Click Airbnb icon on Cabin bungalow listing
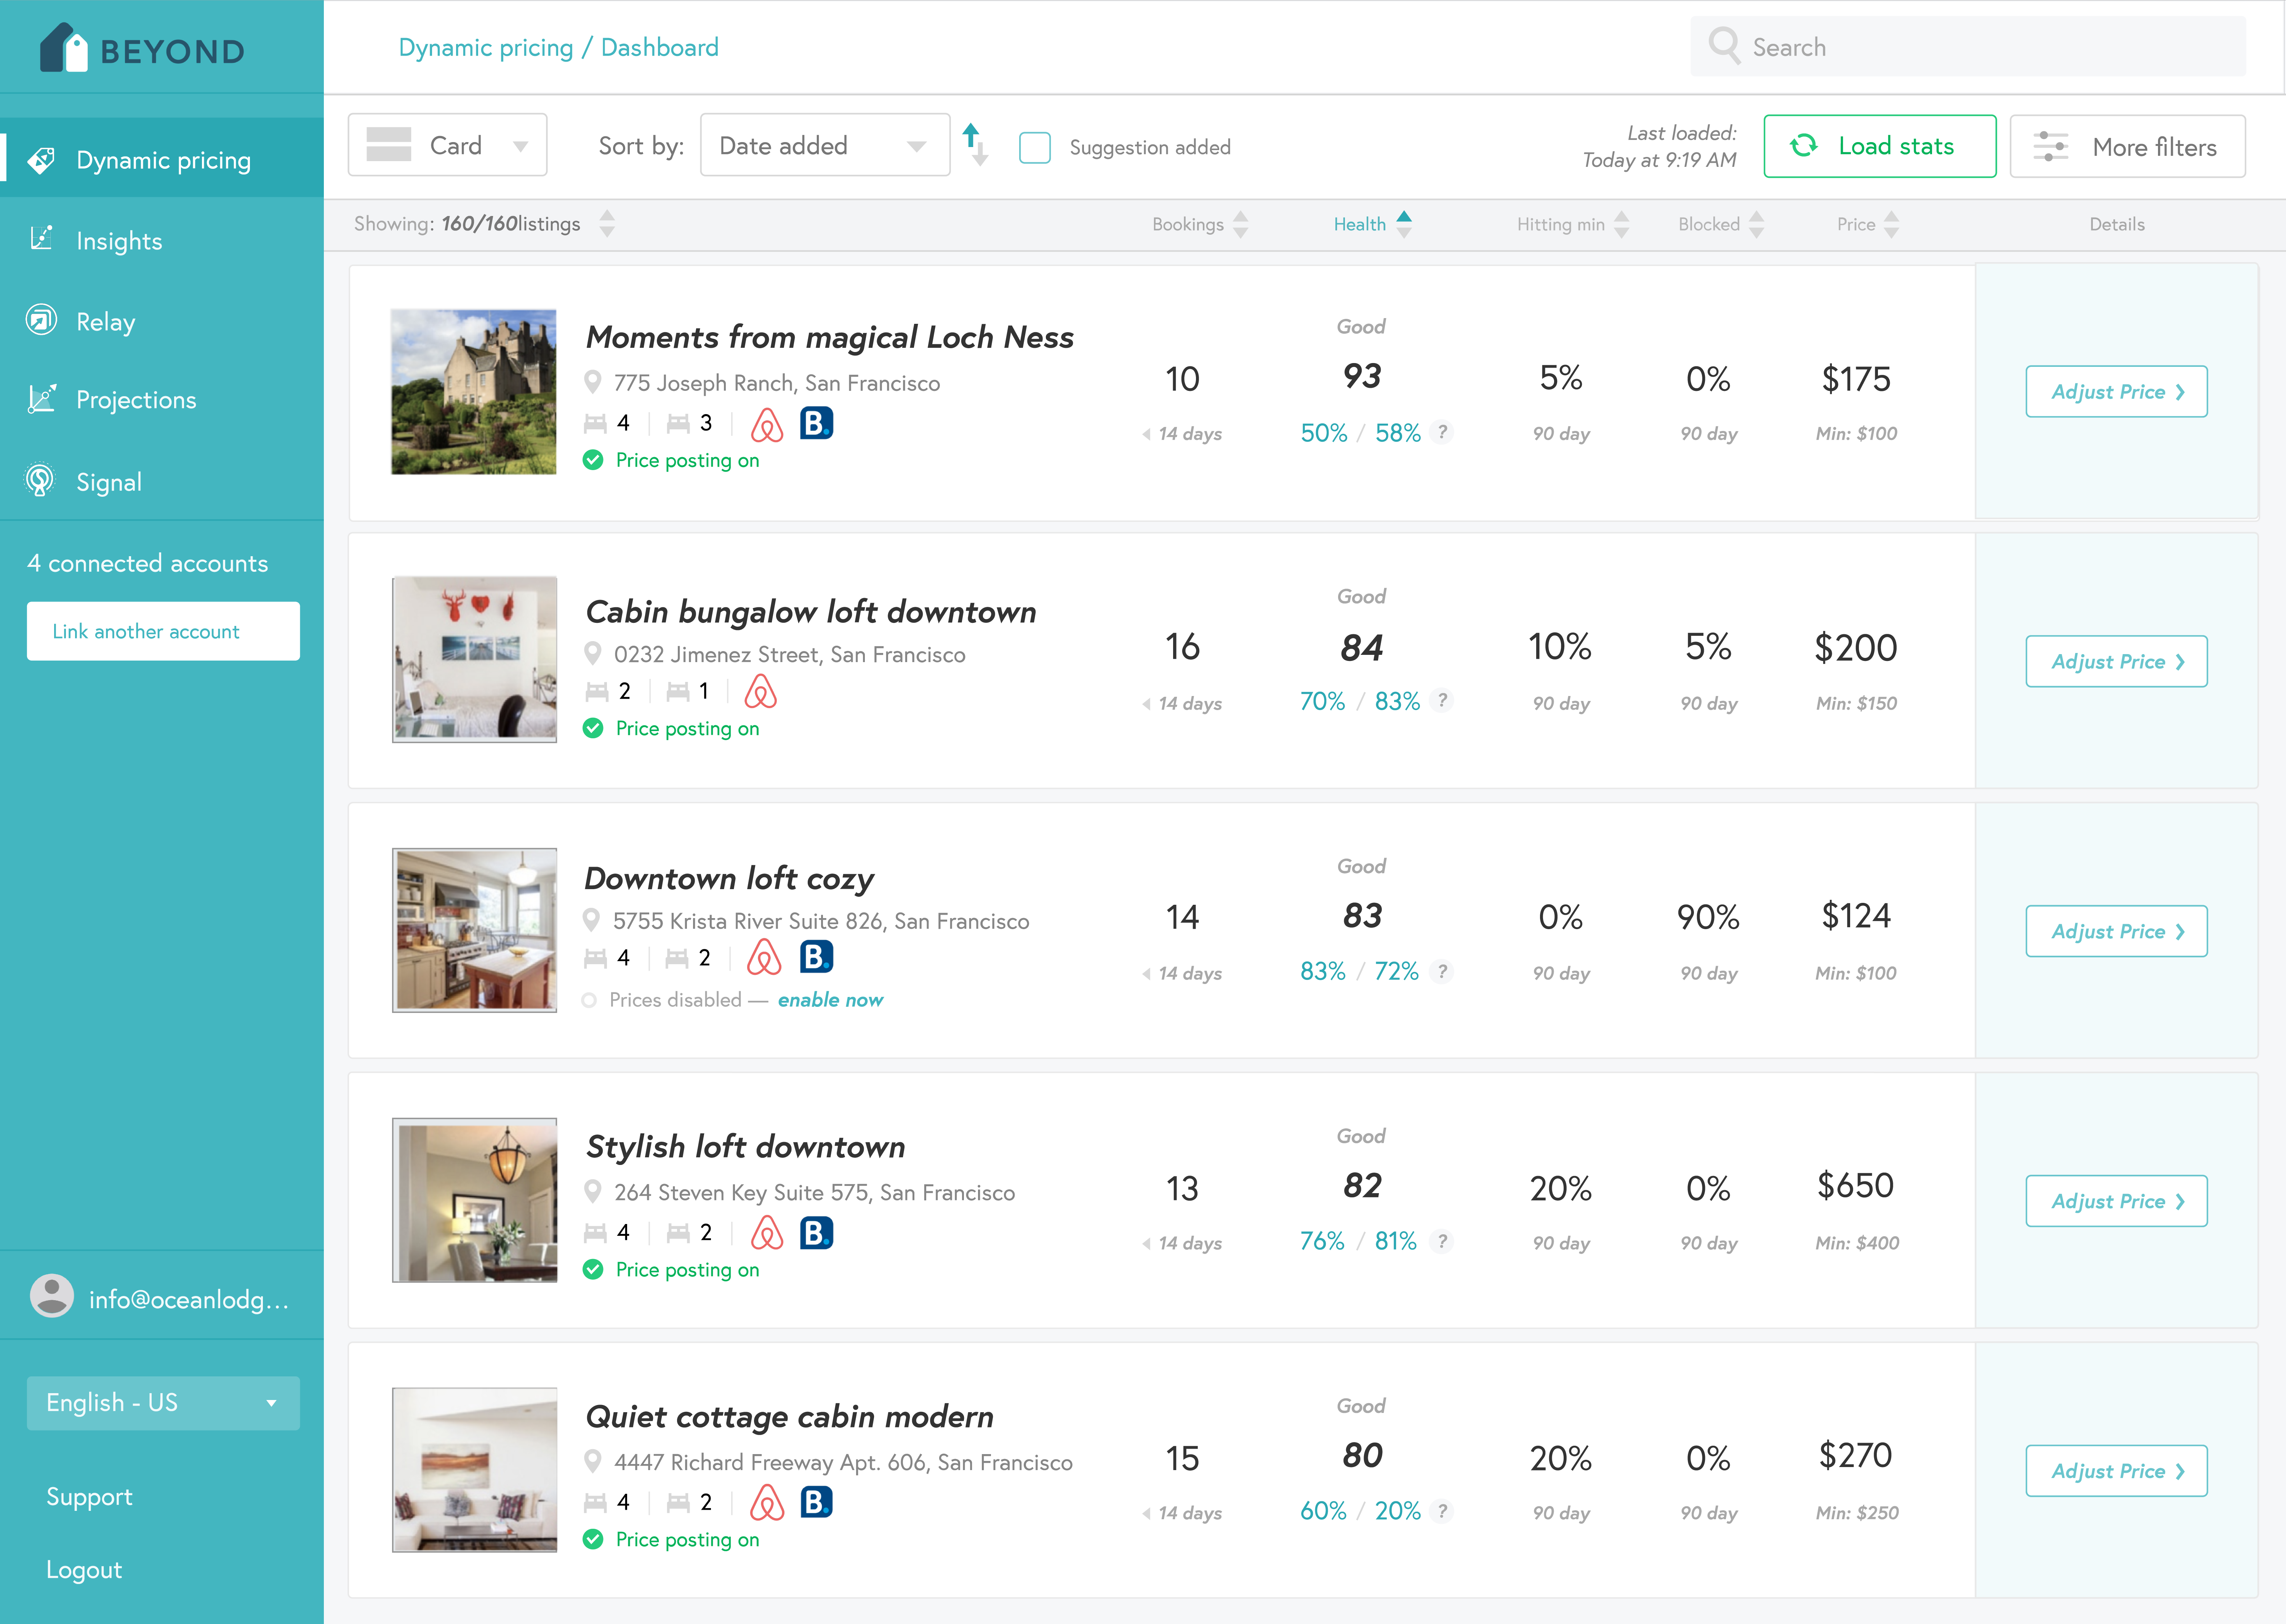2286x1624 pixels. (761, 692)
